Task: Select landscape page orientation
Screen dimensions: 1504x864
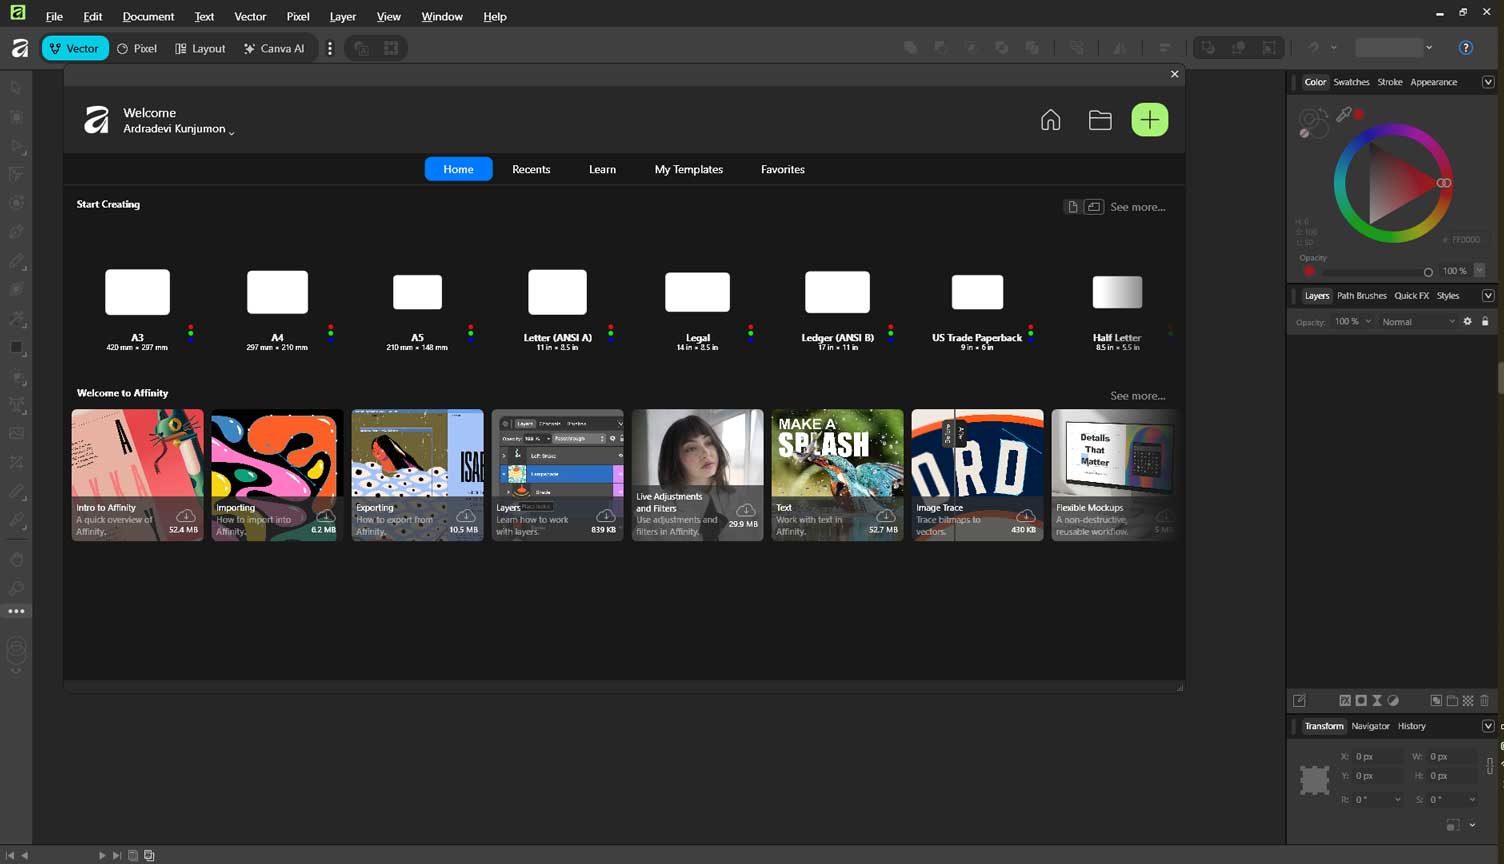Action: coord(1094,207)
